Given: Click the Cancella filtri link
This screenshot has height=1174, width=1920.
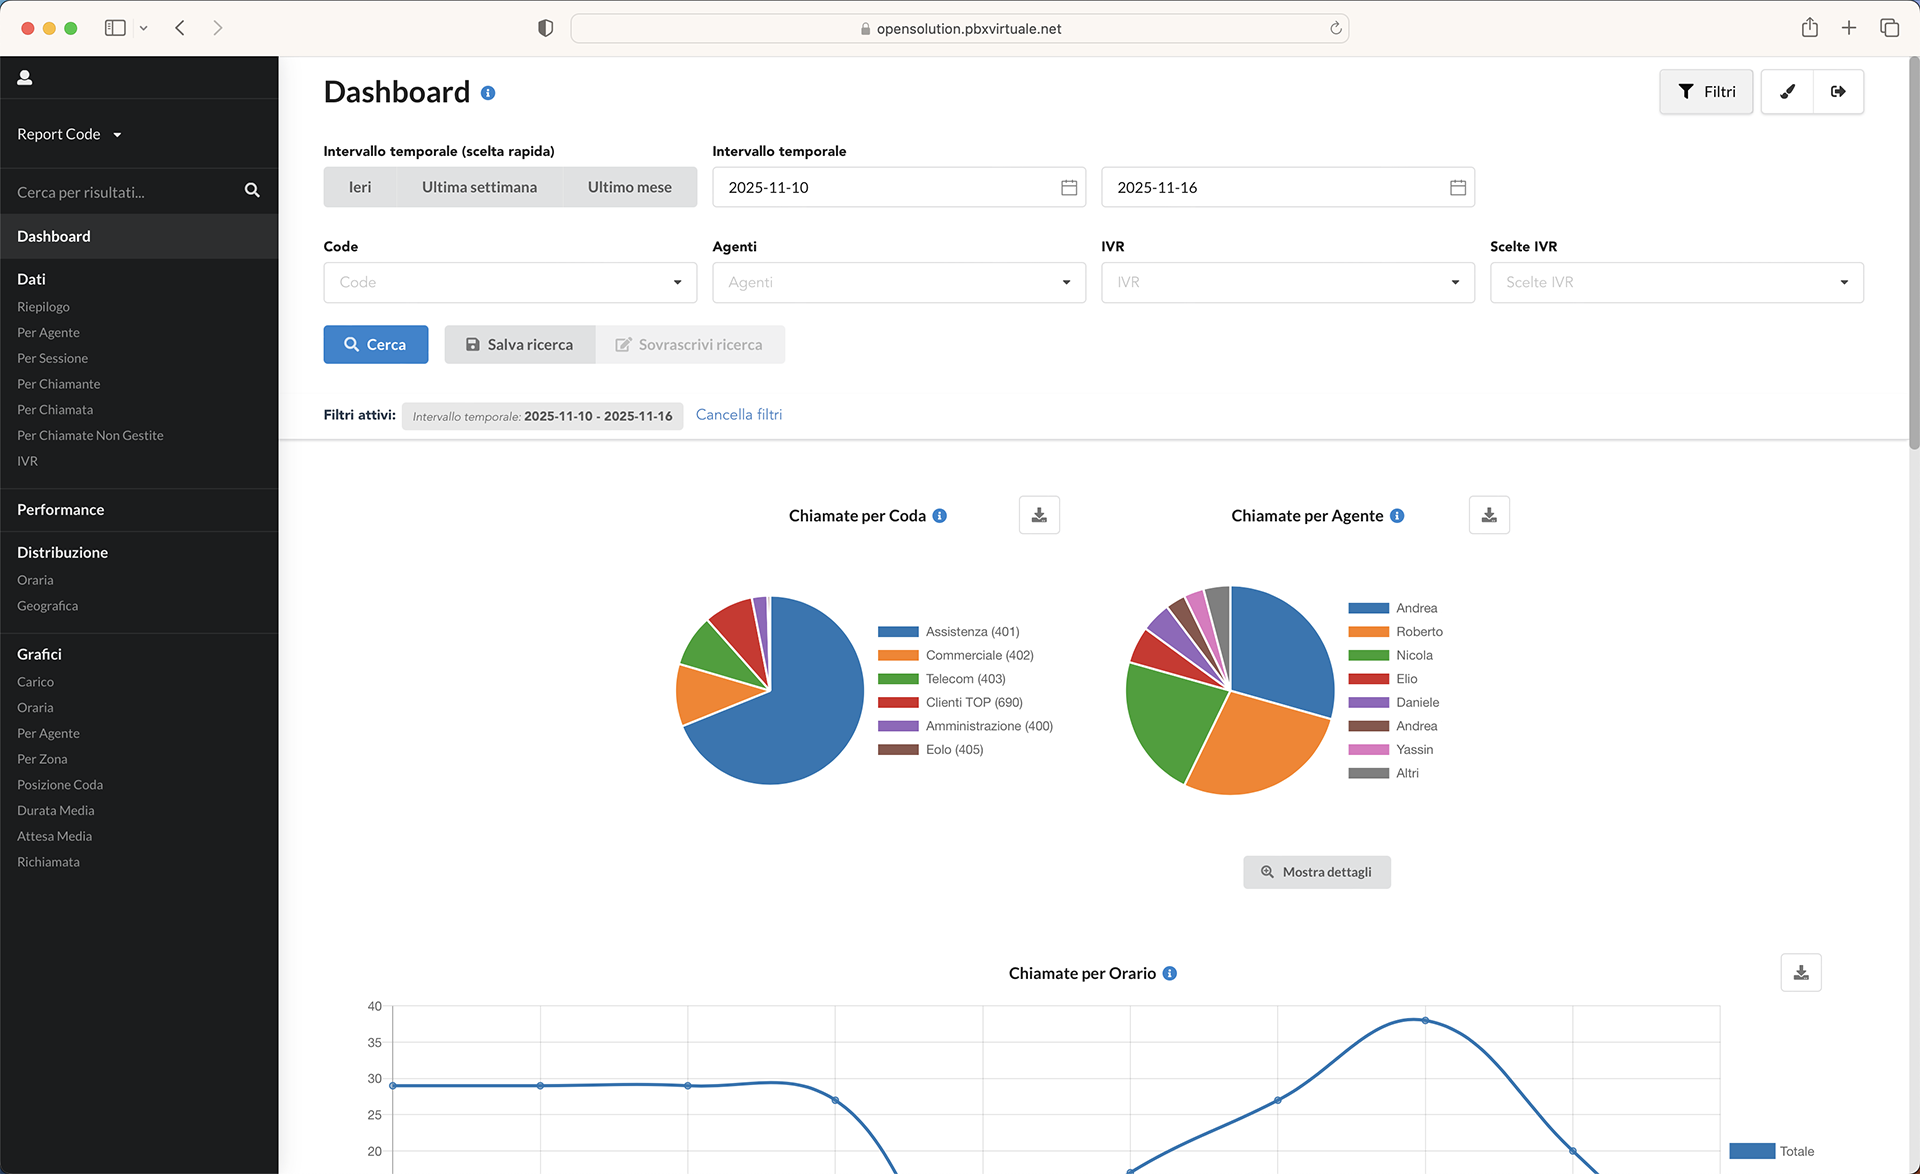Looking at the screenshot, I should click(x=739, y=414).
